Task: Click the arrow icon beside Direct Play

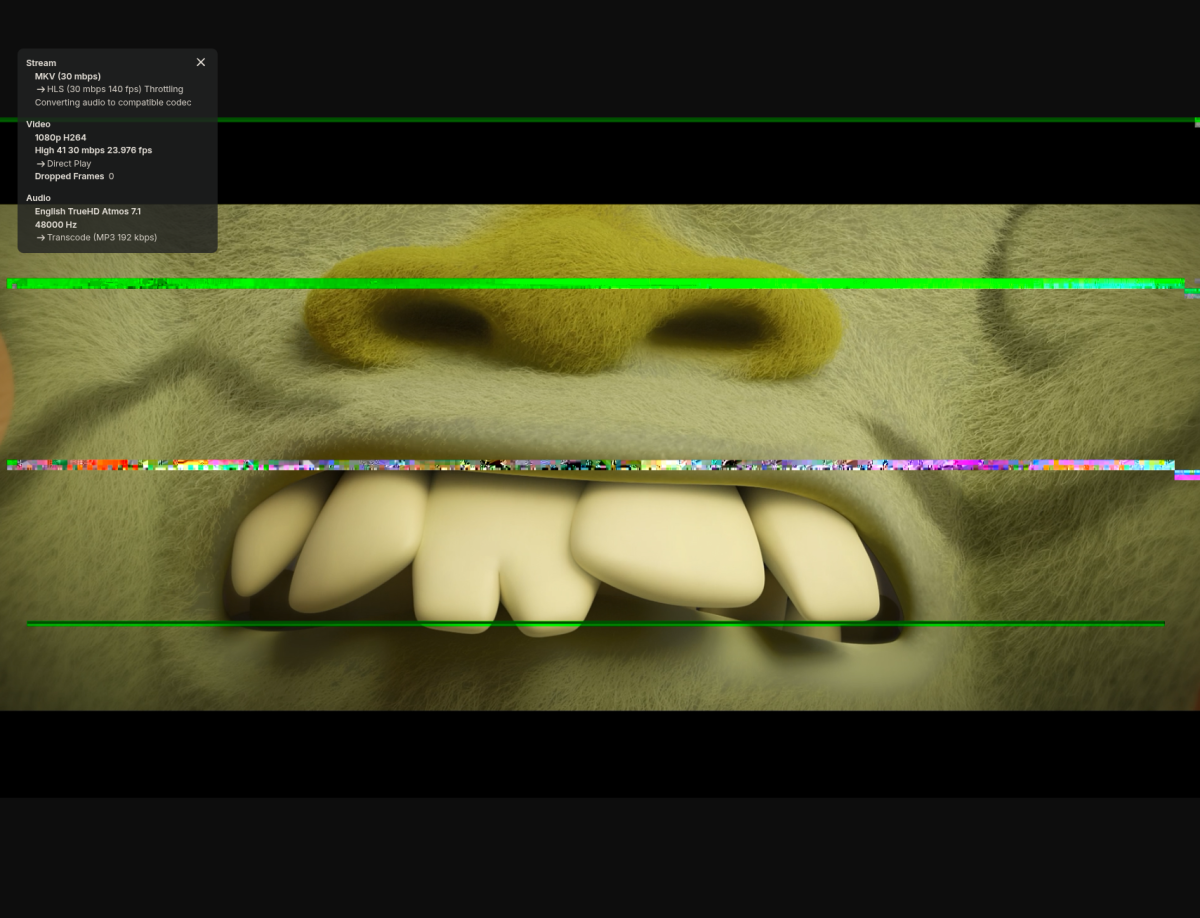Action: pyautogui.click(x=40, y=163)
